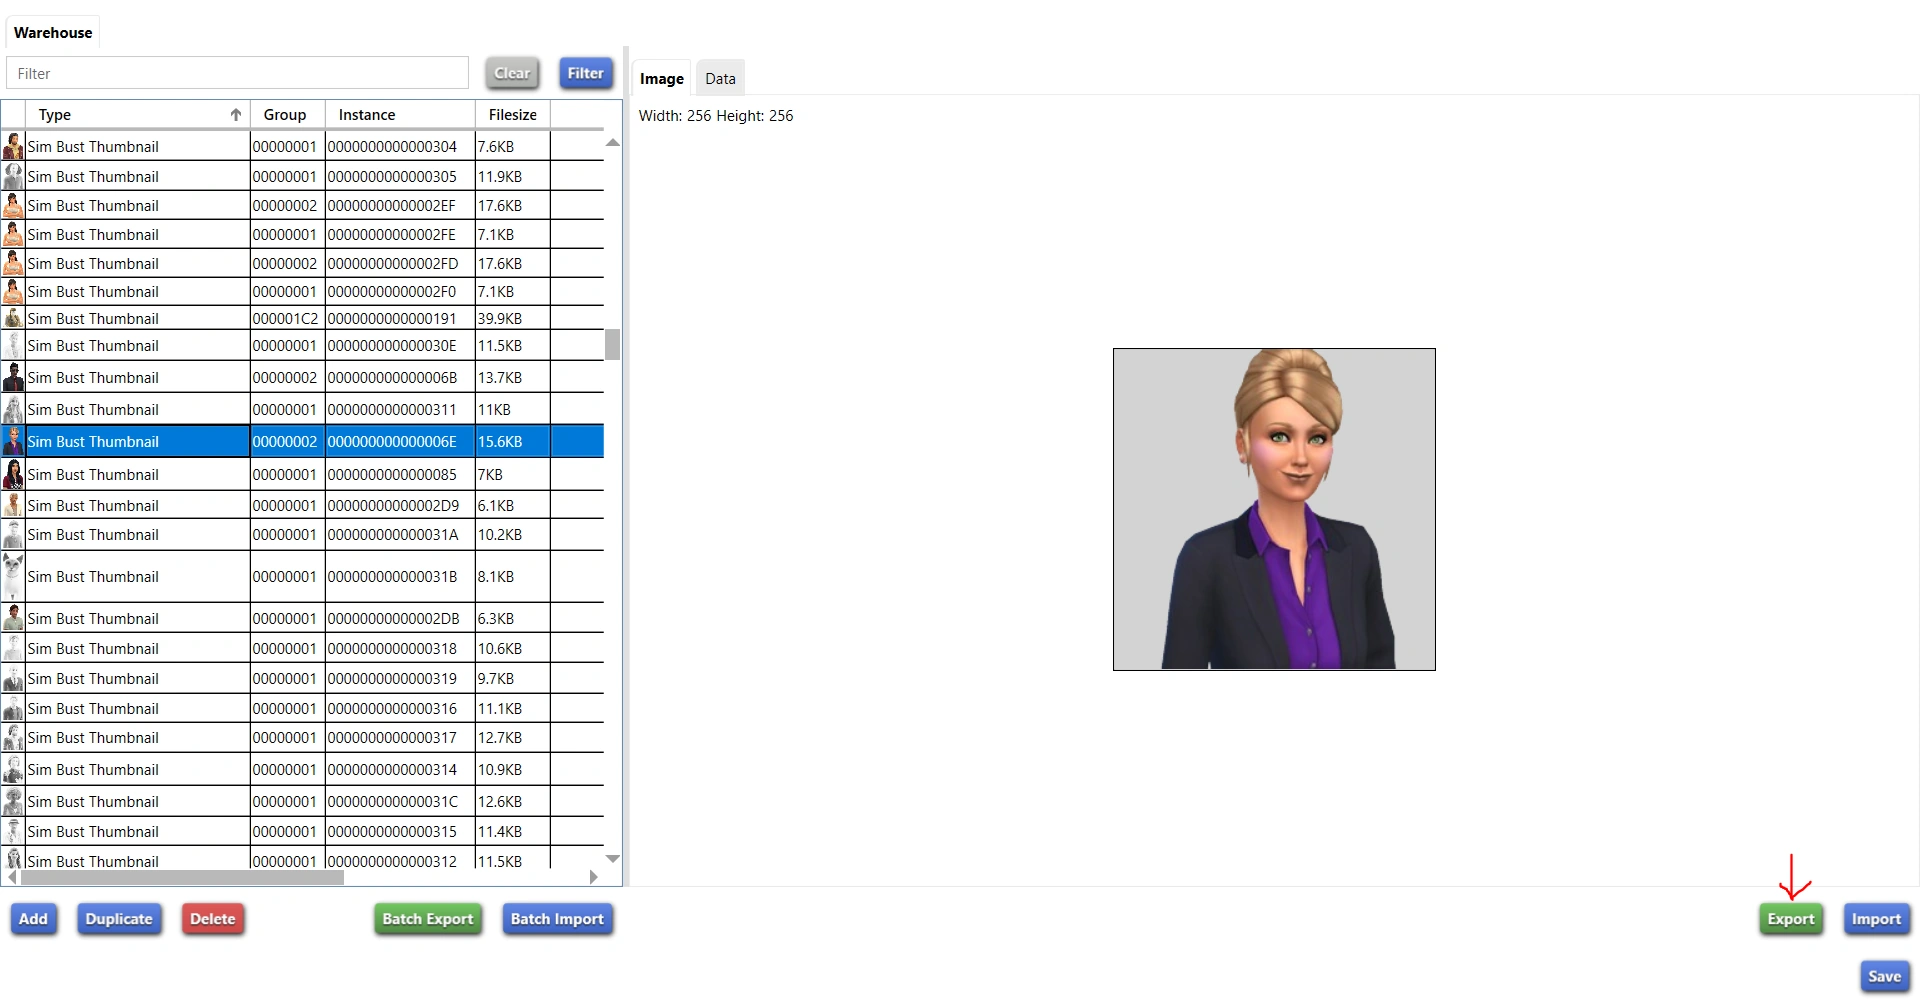Duplicate the selected resource
Image resolution: width=1920 pixels, height=1002 pixels.
(x=119, y=919)
